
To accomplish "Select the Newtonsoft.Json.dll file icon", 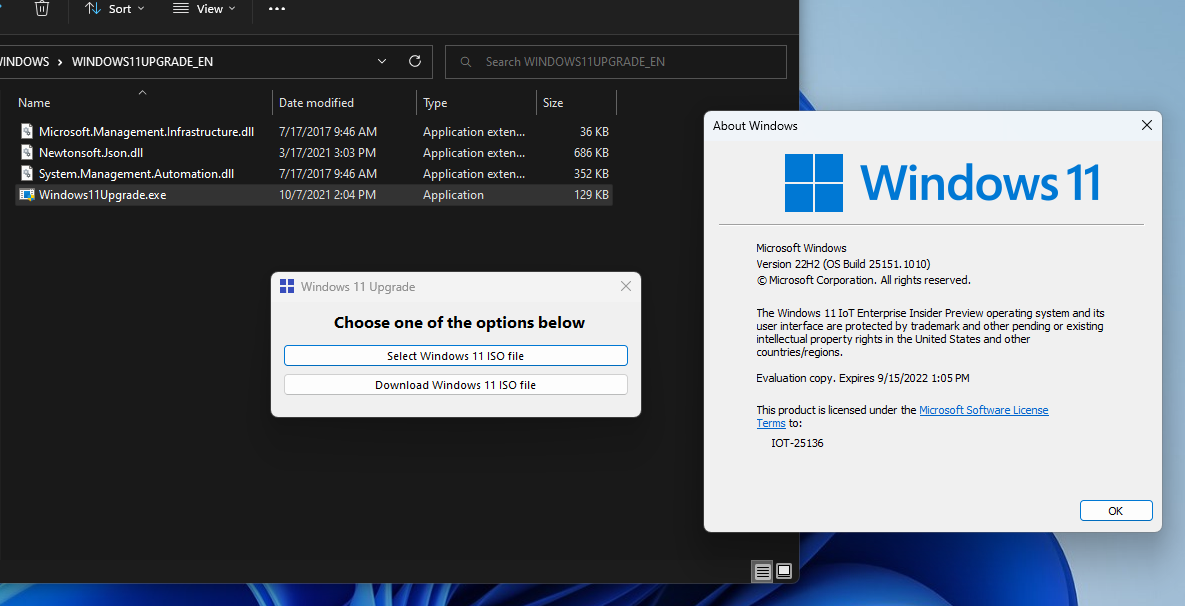I will click(26, 153).
